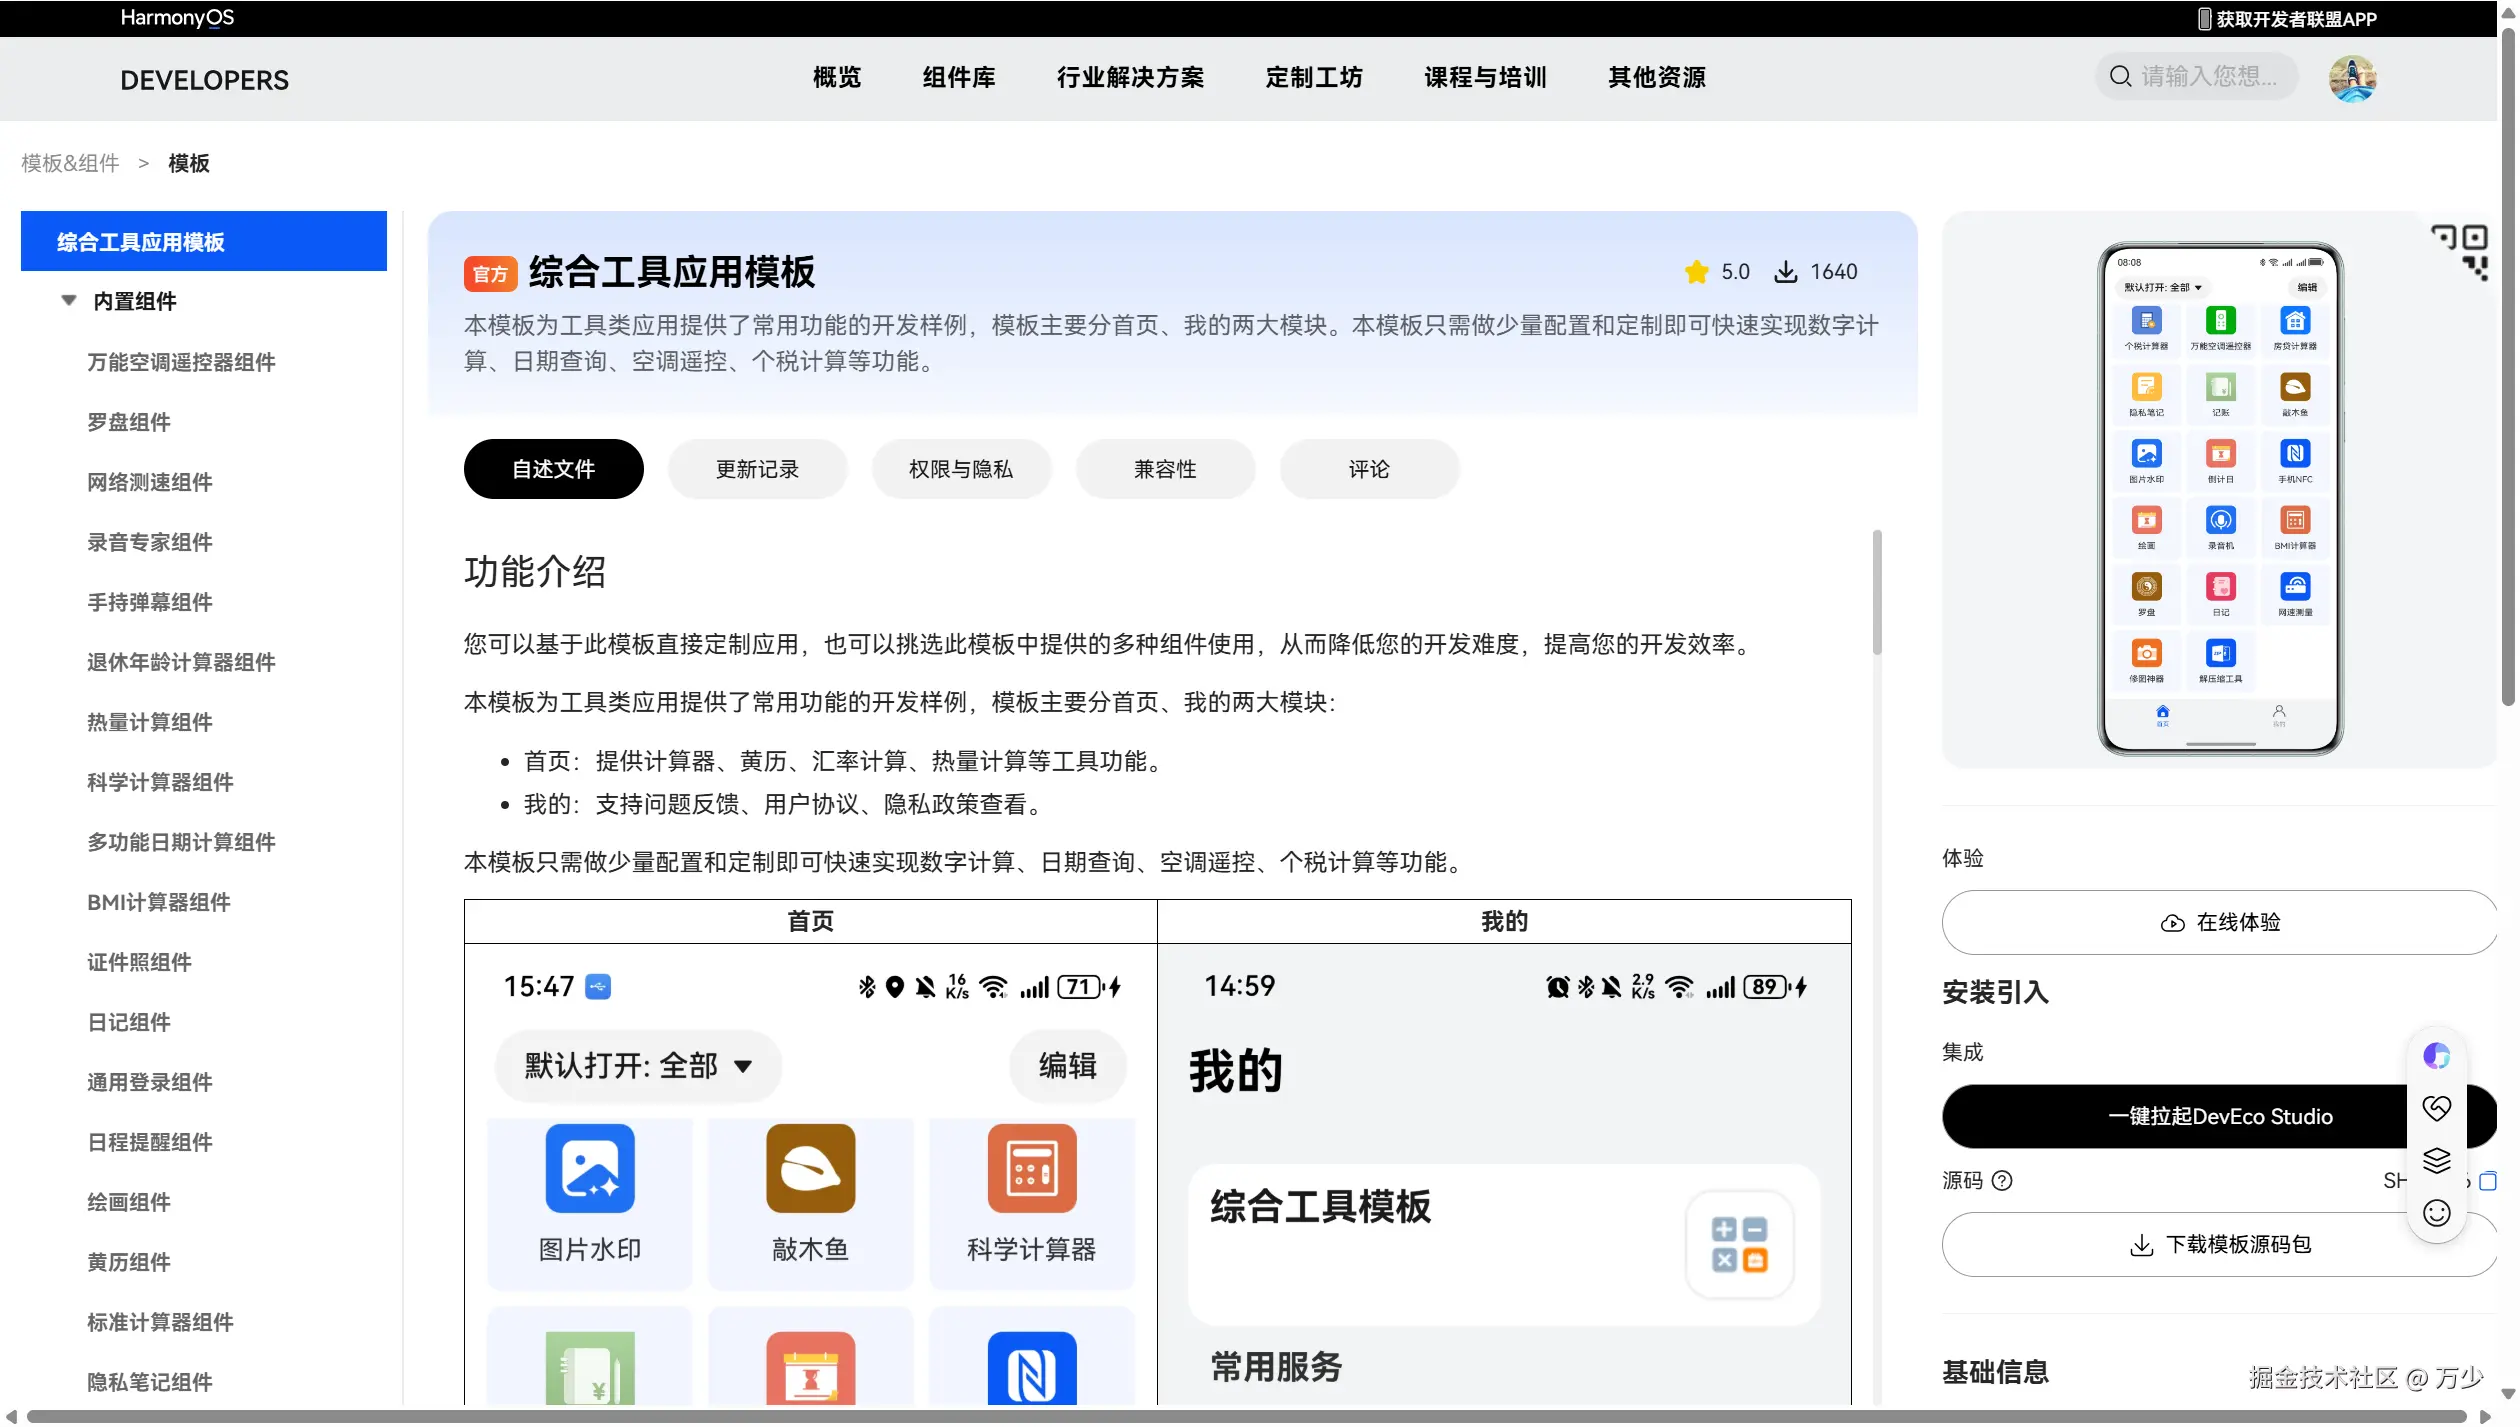Click the help question mark next to 源码

pos(2002,1181)
